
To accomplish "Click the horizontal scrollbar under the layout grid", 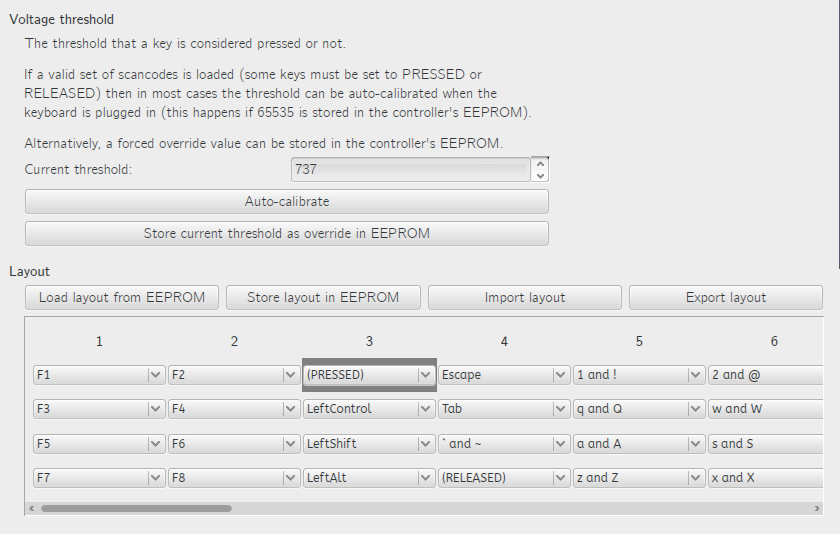I will coord(135,508).
